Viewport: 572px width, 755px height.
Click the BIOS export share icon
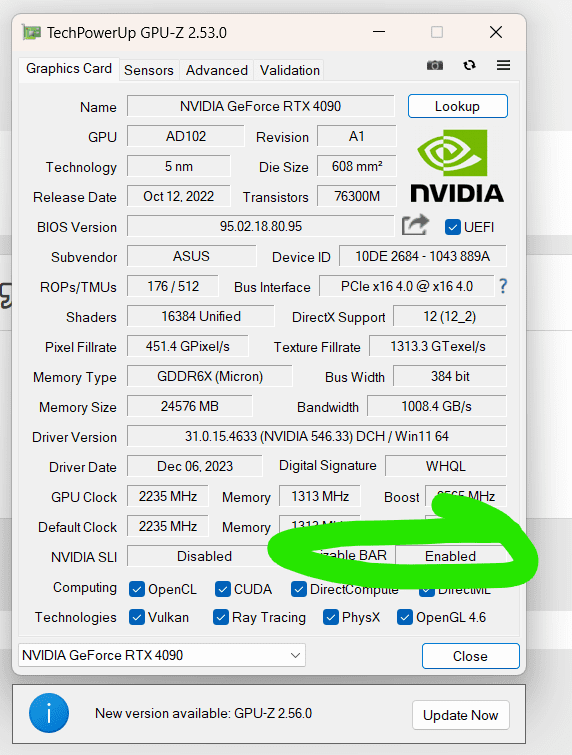coord(416,225)
